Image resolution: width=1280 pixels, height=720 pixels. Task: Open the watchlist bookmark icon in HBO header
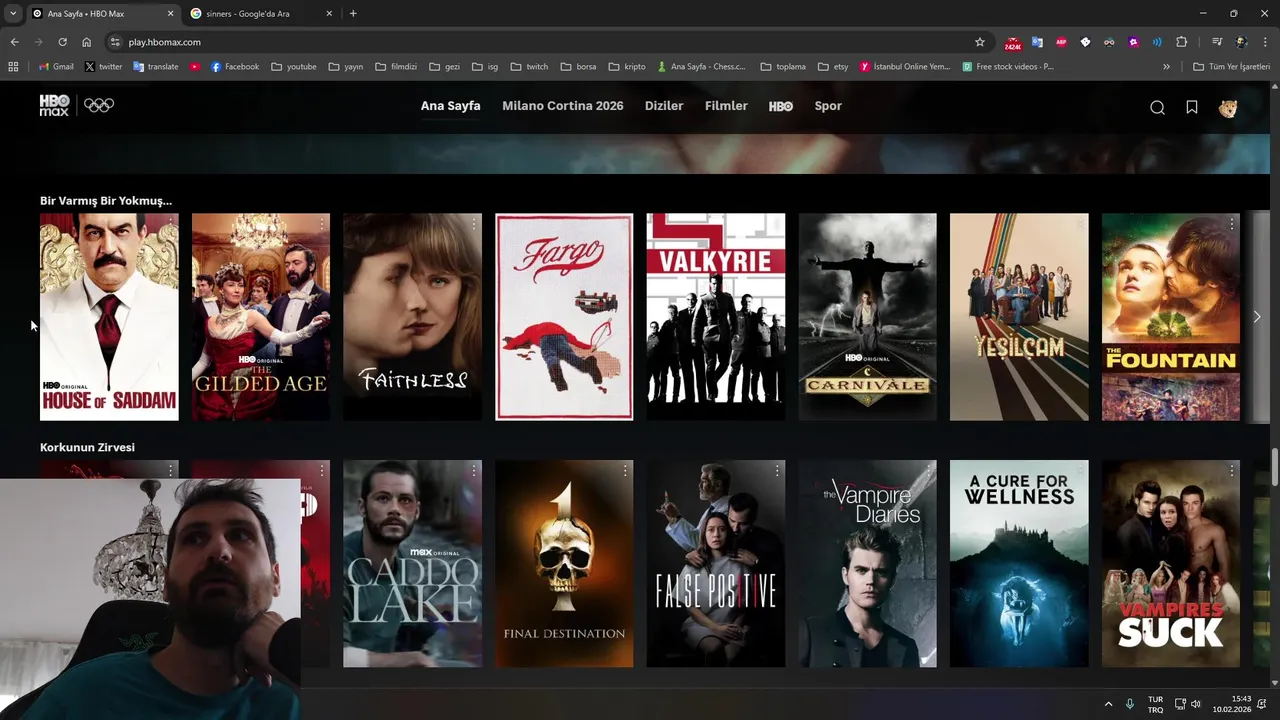[1192, 107]
